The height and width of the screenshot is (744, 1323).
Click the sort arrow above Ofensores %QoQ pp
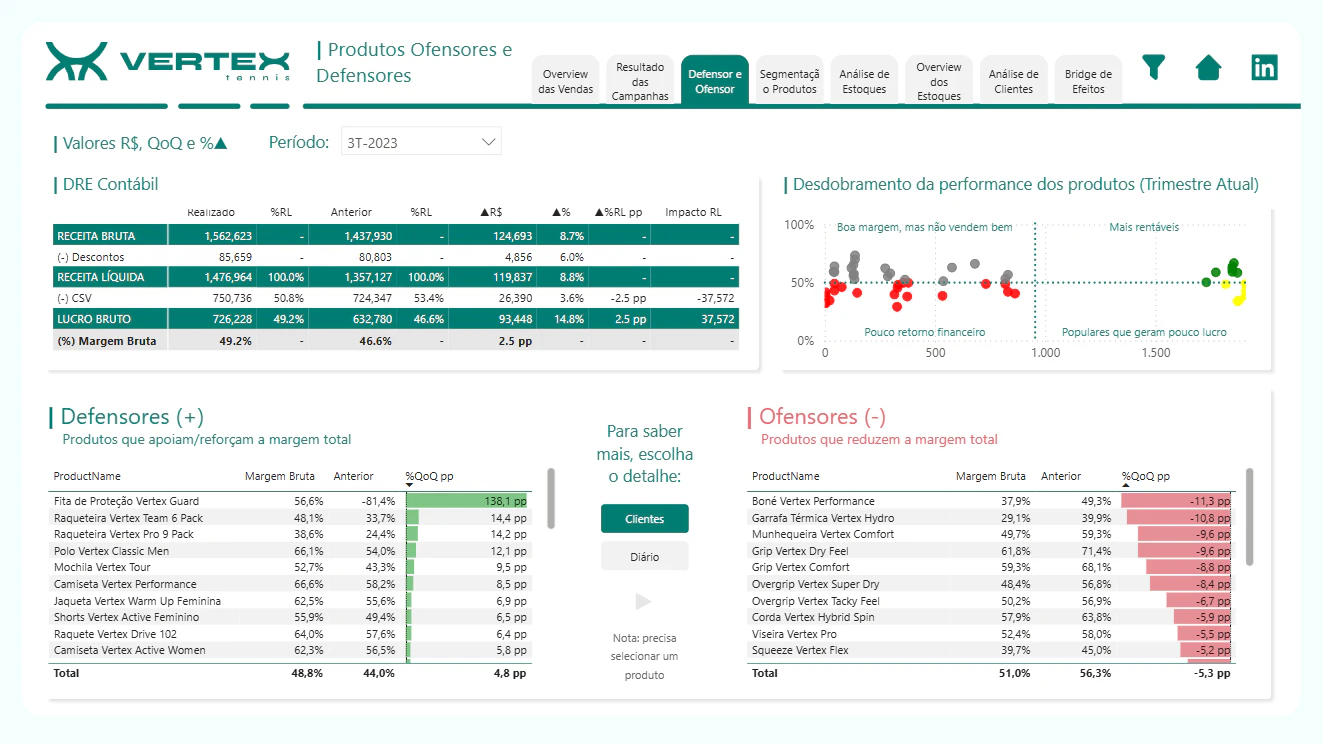point(1125,486)
